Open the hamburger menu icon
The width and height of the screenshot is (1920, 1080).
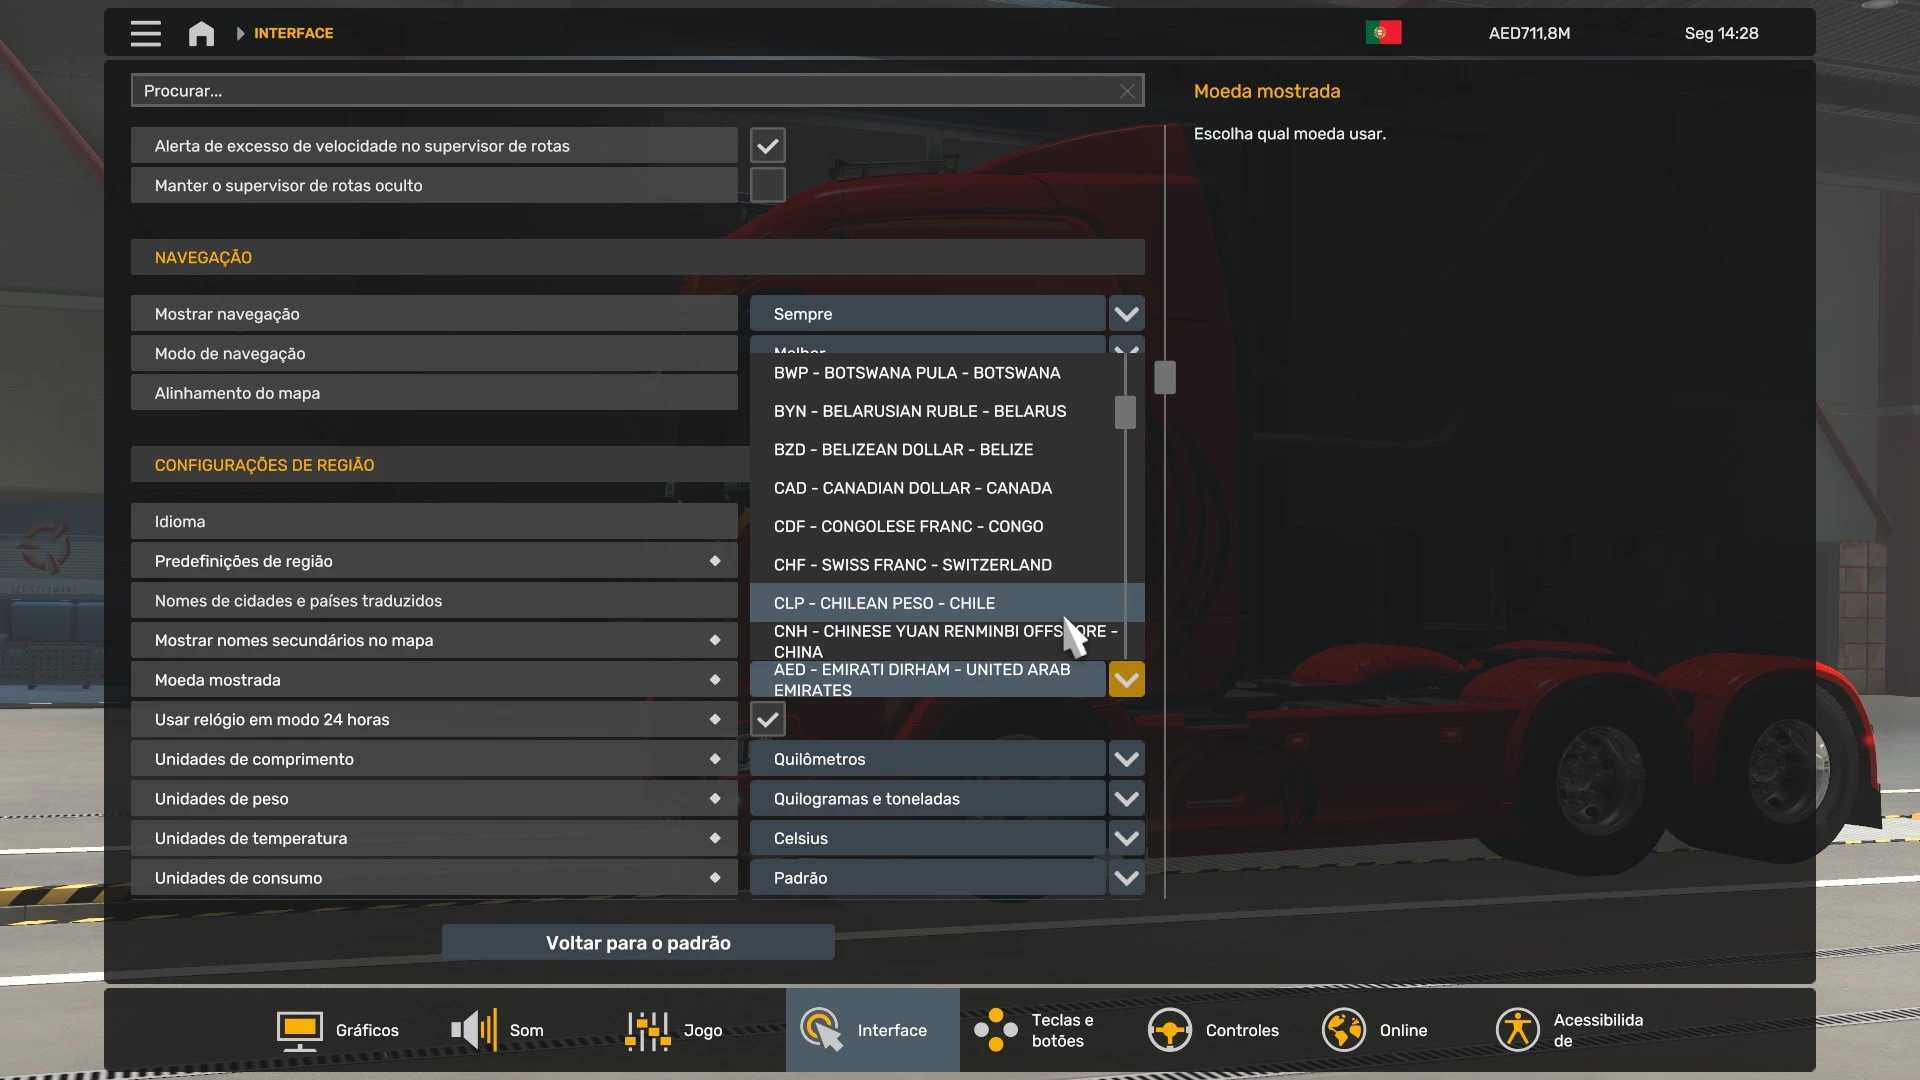click(145, 33)
